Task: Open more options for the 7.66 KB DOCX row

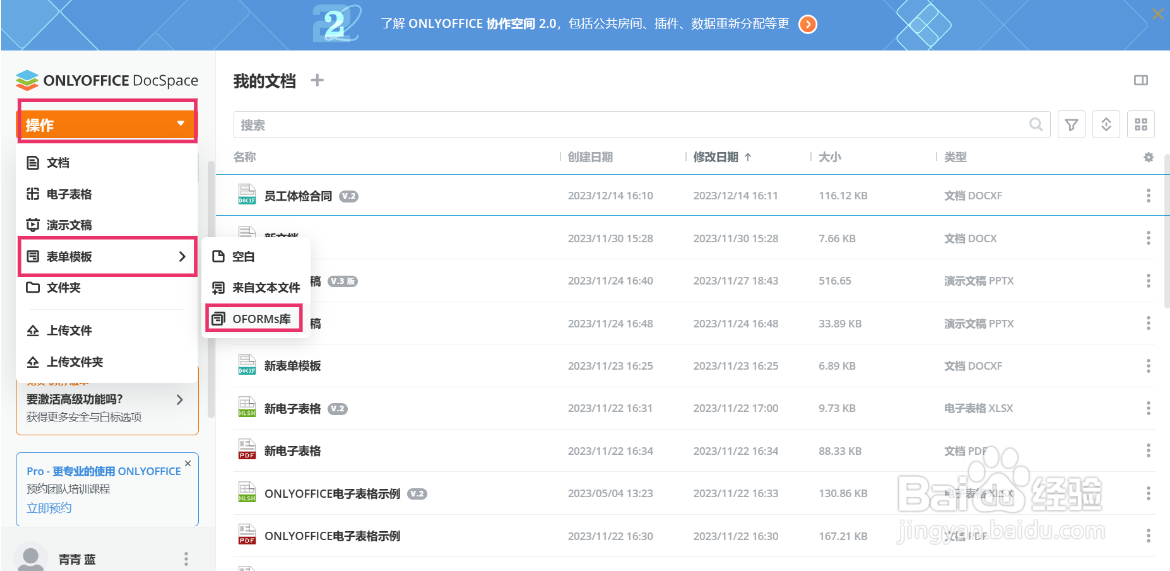Action: [x=1148, y=238]
